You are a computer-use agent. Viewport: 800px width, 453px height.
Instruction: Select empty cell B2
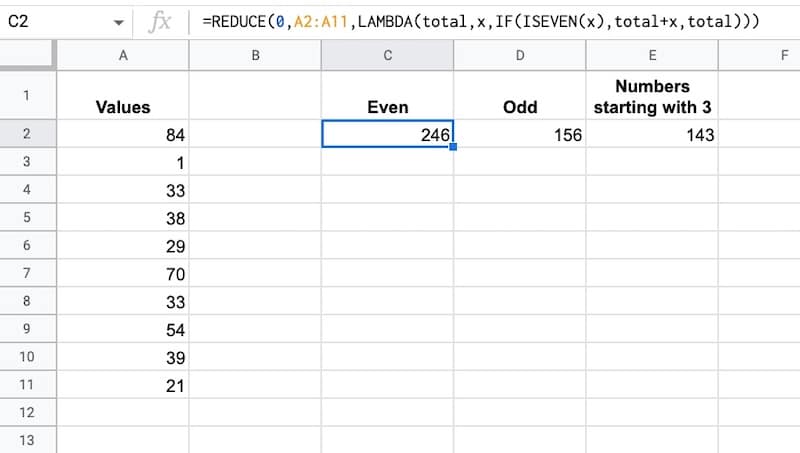click(255, 134)
